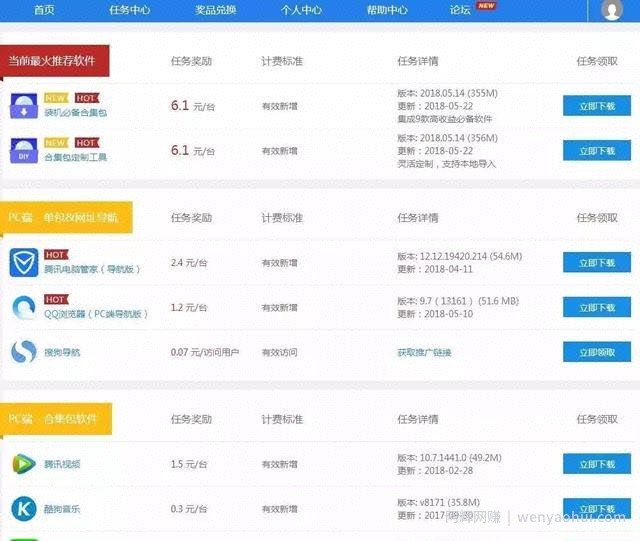The height and width of the screenshot is (541, 640).
Task: Click the 1.5 元/台 reward text
Action: tap(189, 464)
